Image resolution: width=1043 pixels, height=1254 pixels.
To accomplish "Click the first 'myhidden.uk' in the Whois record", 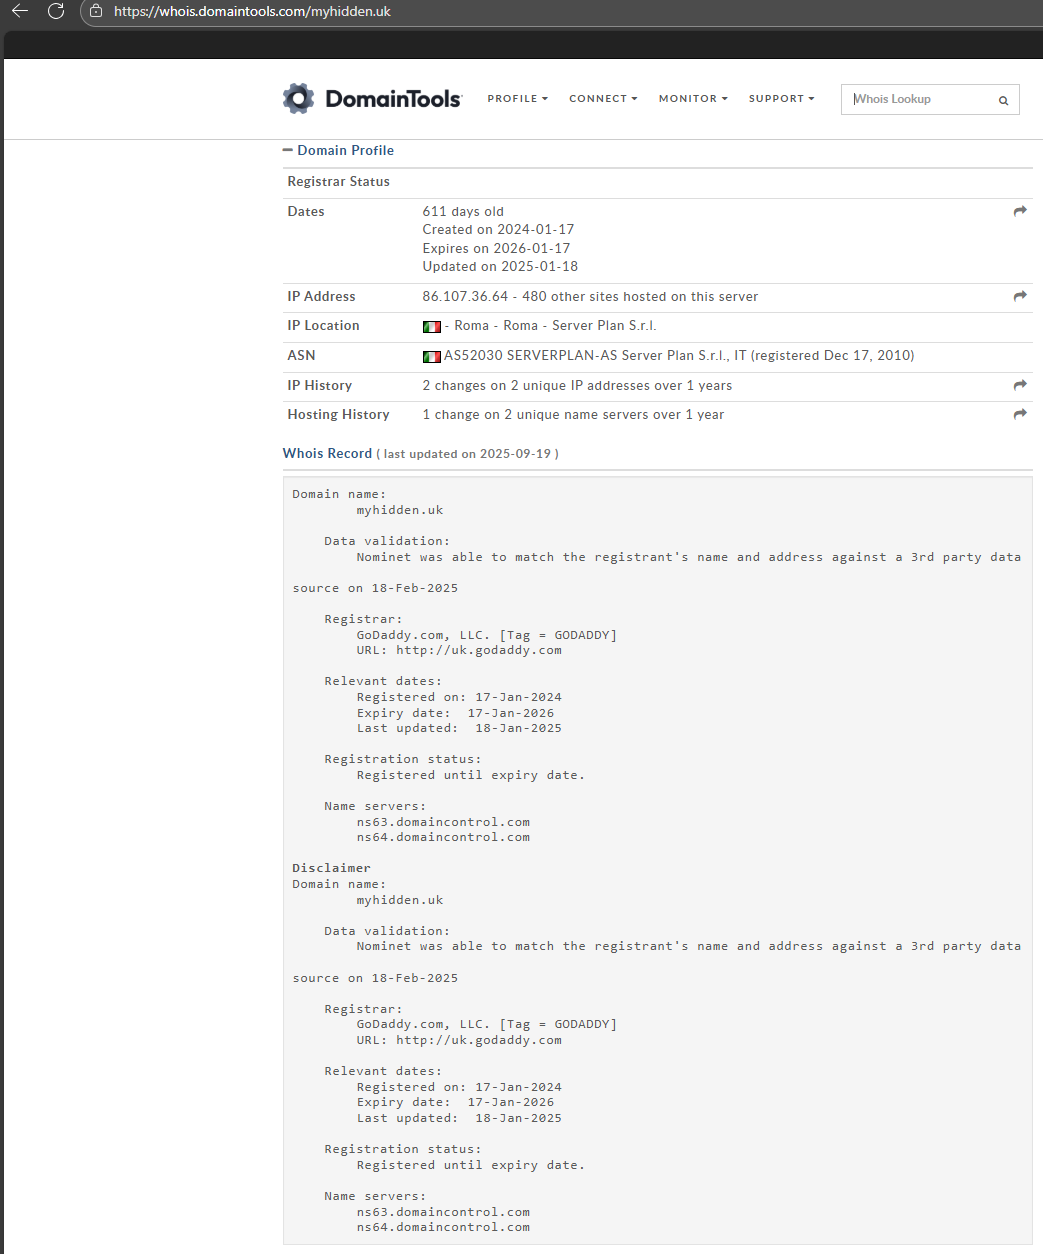I will point(400,510).
